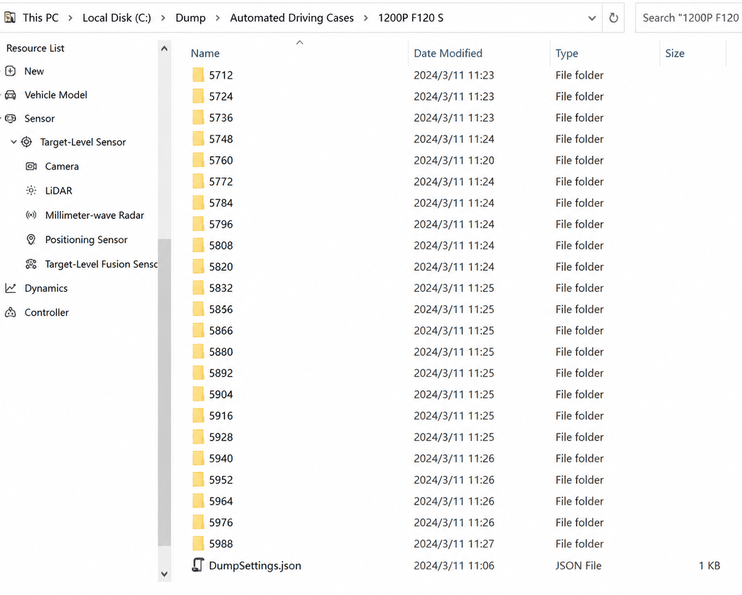Click the New plus icon
The image size is (742, 595).
click(10, 71)
